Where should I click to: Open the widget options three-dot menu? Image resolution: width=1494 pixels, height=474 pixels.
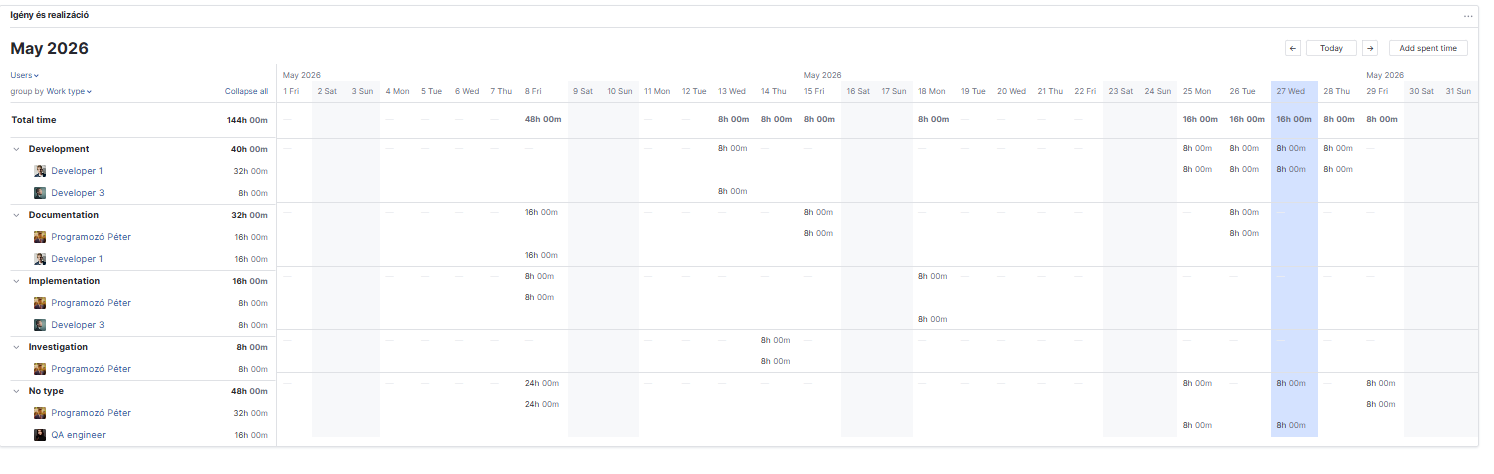click(x=1468, y=16)
